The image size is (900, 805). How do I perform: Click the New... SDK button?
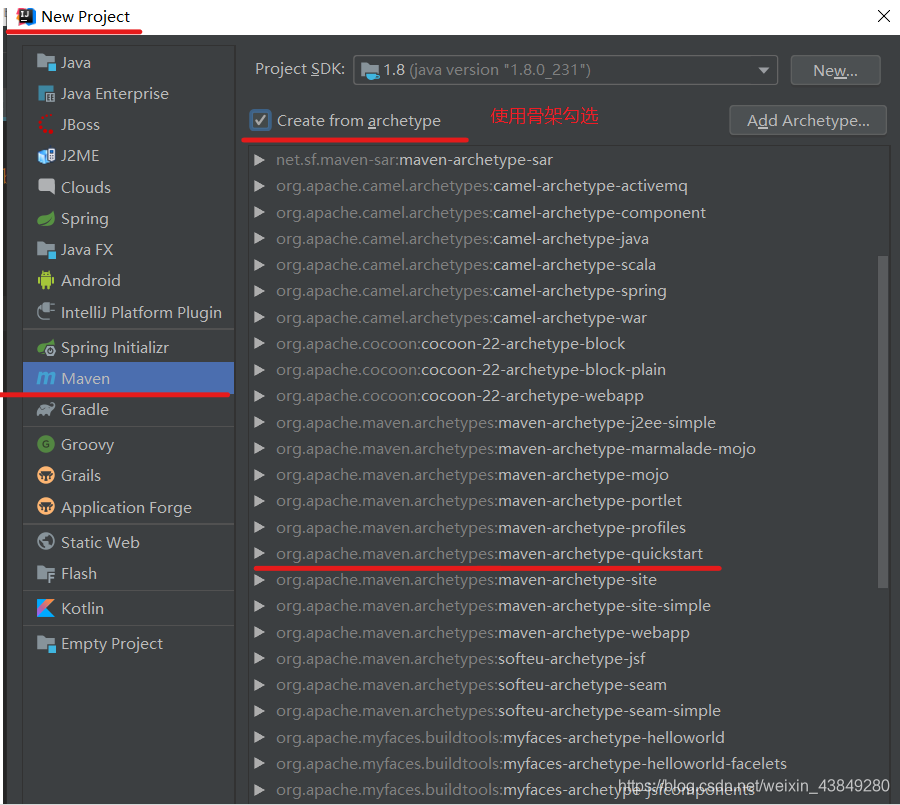(x=835, y=70)
